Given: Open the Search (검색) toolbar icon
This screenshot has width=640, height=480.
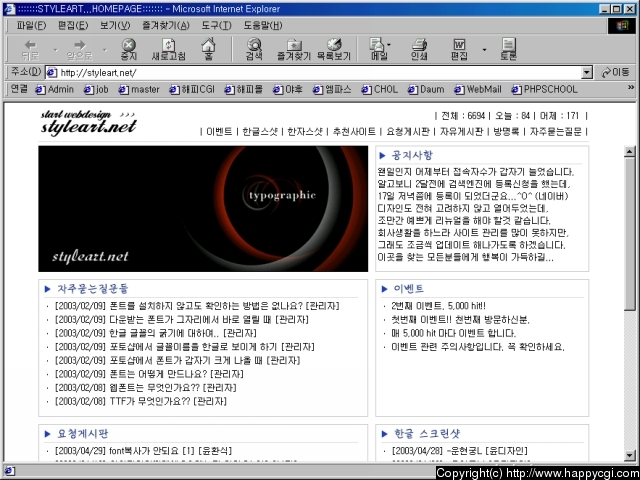Looking at the screenshot, I should click(254, 49).
